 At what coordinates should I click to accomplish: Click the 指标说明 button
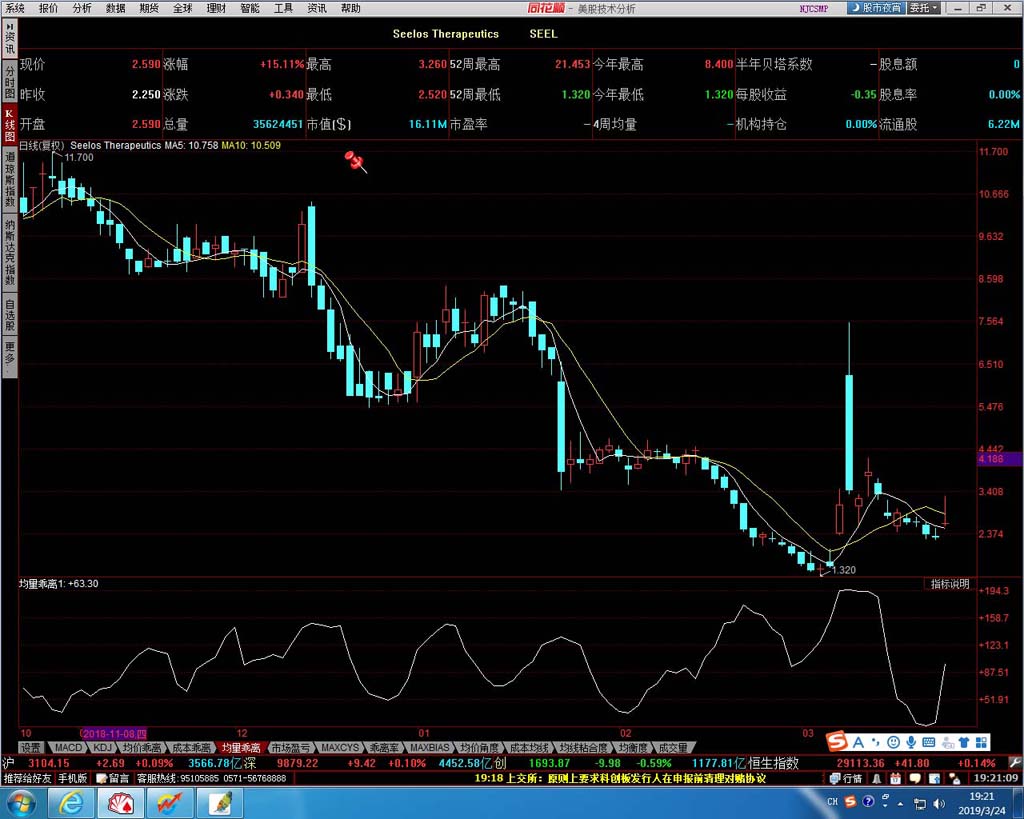pyautogui.click(x=950, y=584)
